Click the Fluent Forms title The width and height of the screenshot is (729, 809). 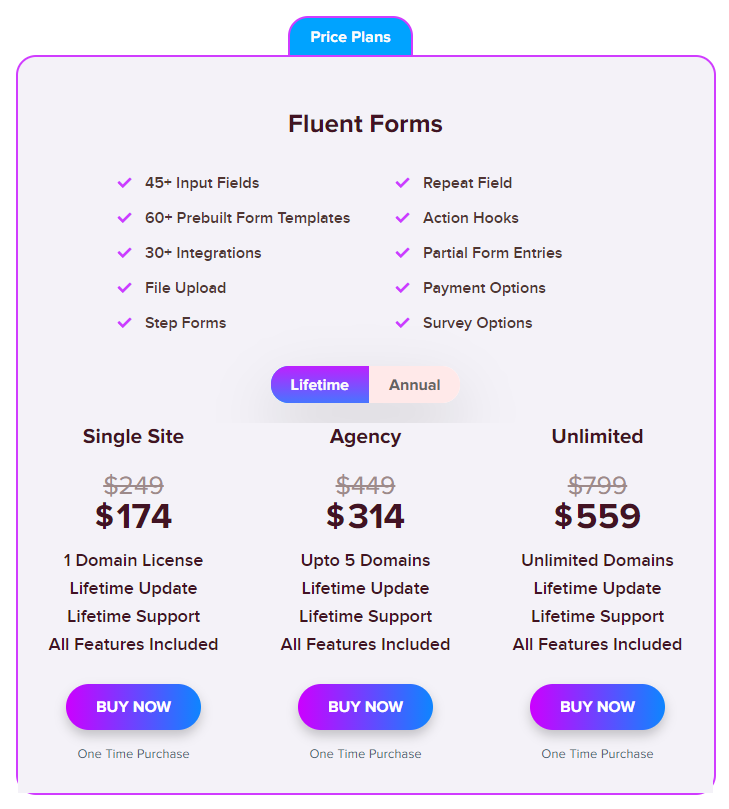pyautogui.click(x=365, y=124)
